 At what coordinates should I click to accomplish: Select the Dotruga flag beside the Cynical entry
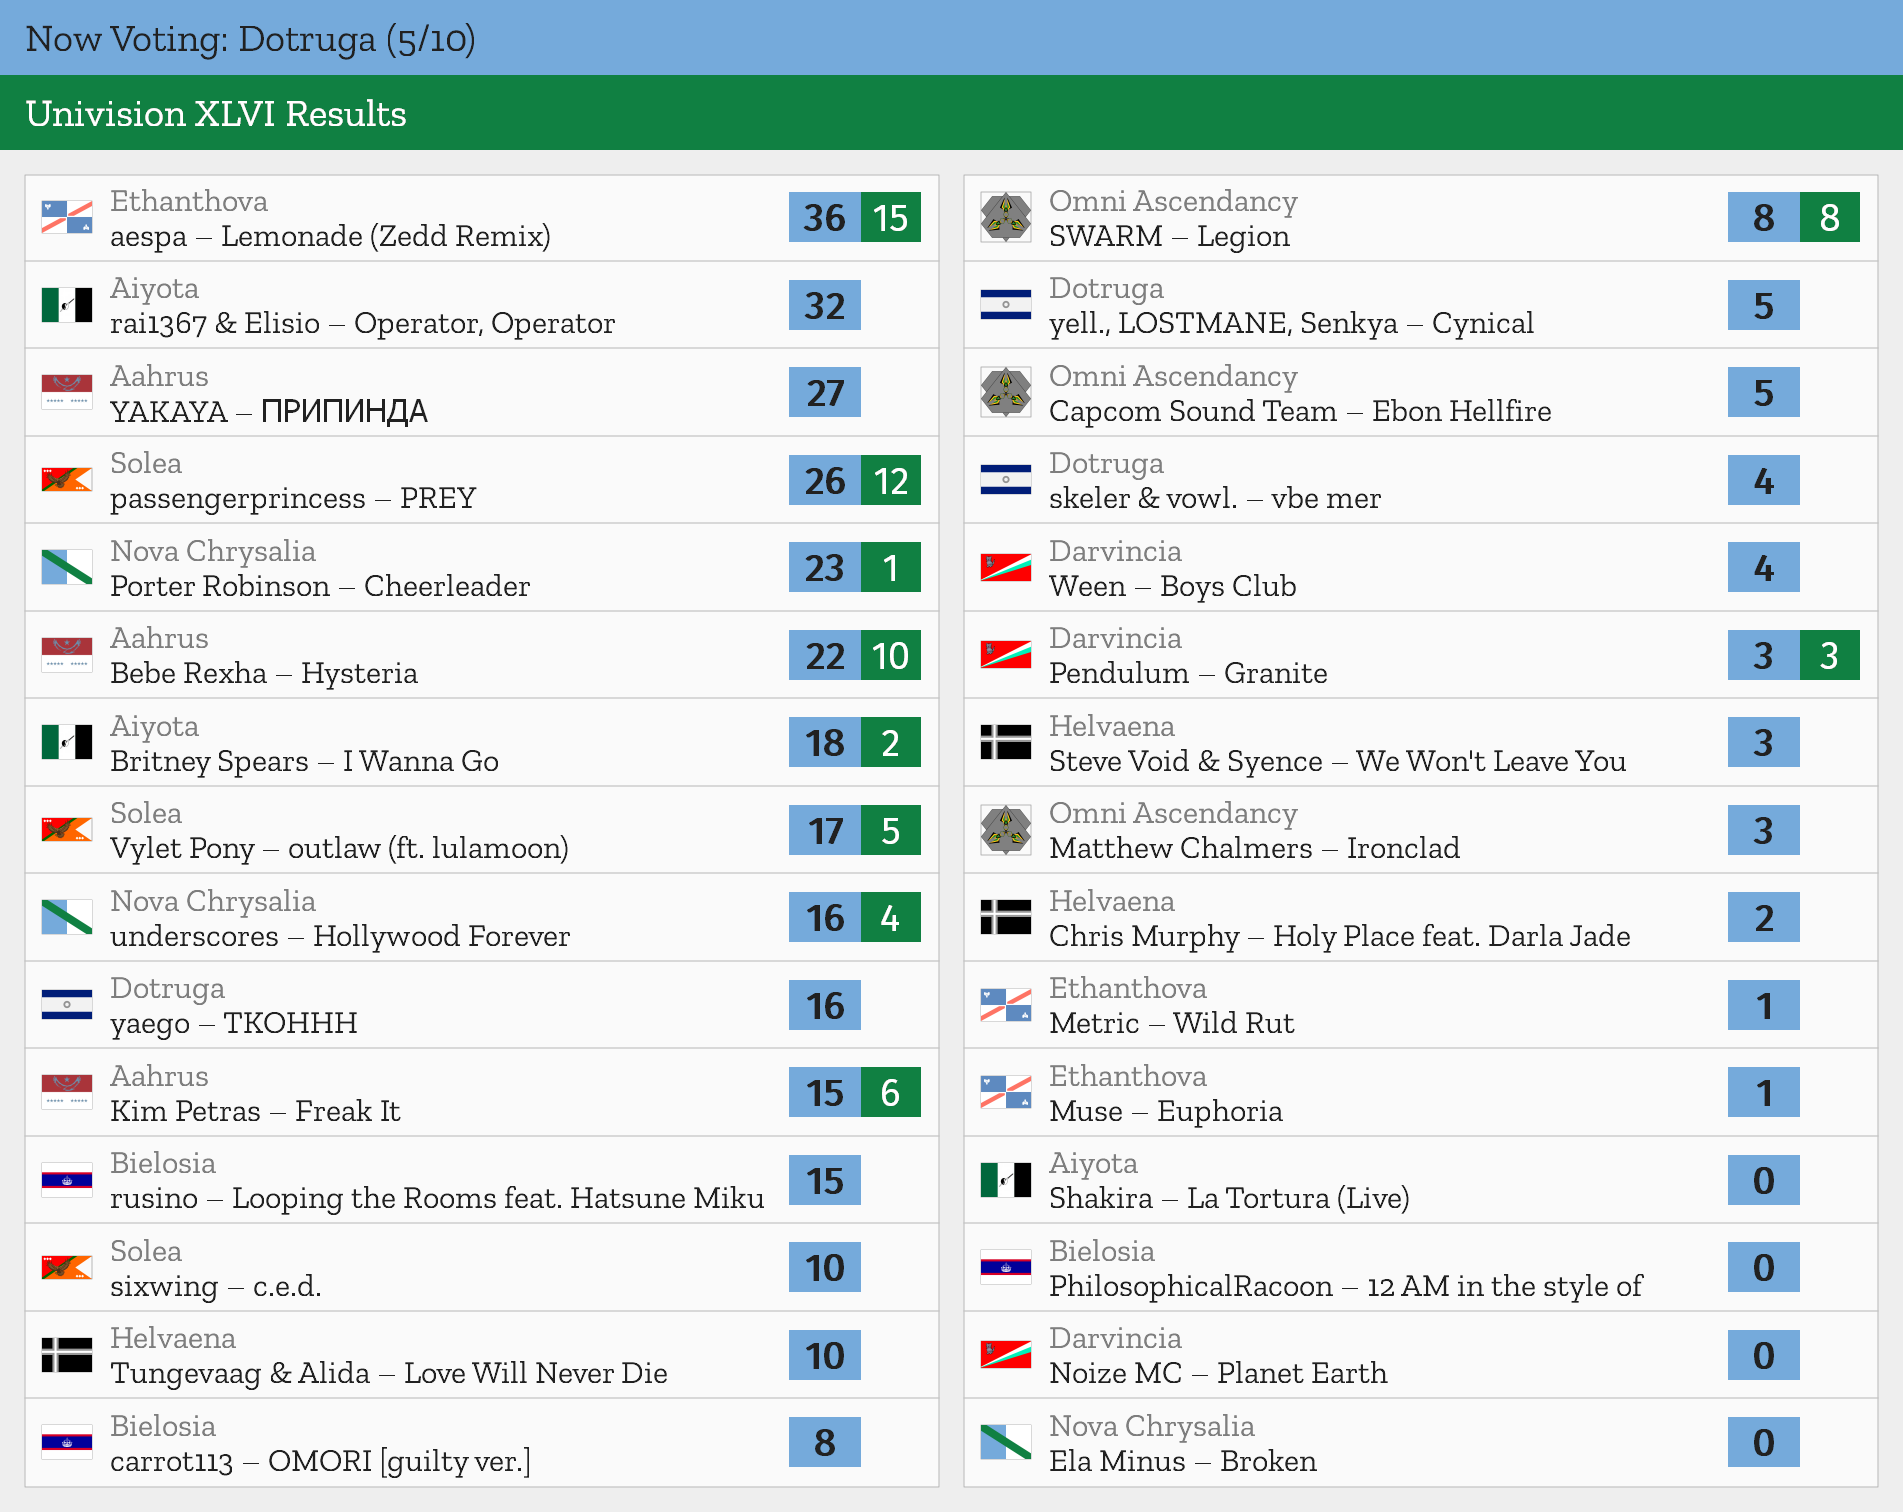[1006, 305]
